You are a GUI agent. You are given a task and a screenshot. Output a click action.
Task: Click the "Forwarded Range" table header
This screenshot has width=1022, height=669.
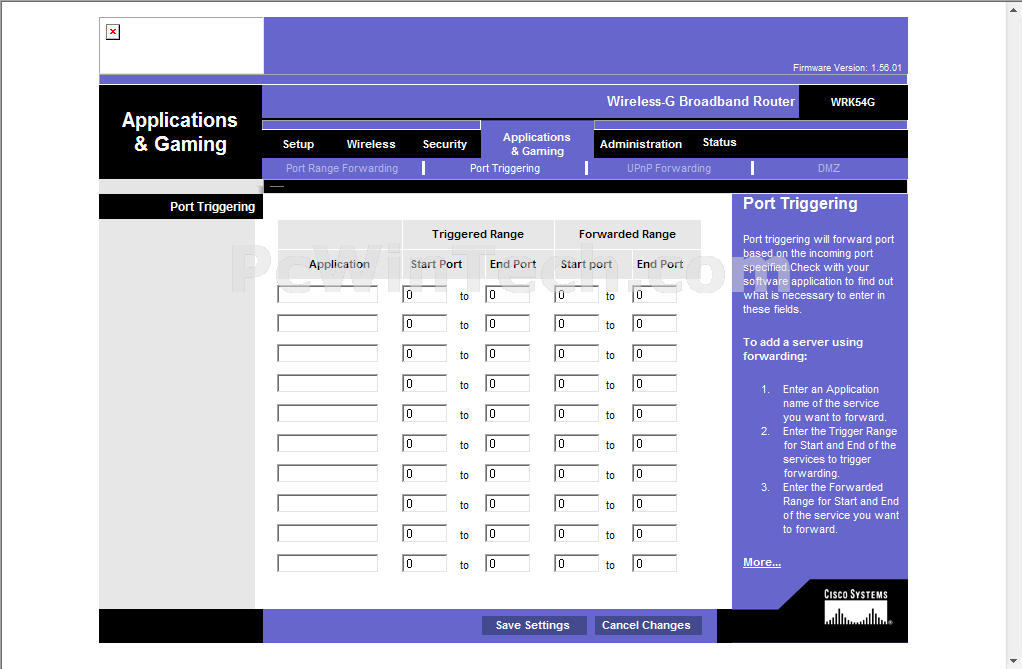(x=627, y=234)
